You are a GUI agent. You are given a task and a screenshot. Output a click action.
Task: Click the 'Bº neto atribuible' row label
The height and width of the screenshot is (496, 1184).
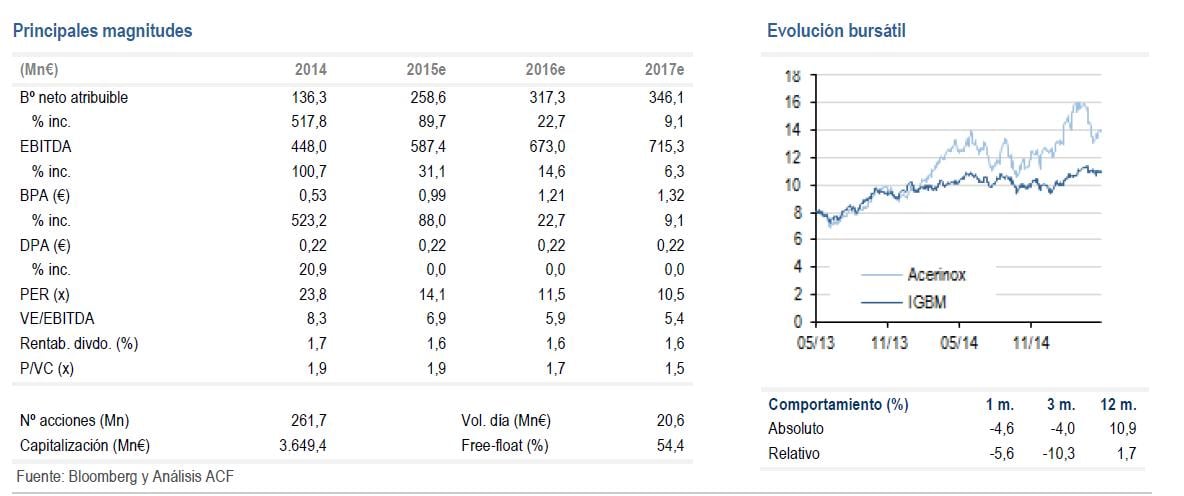73,98
